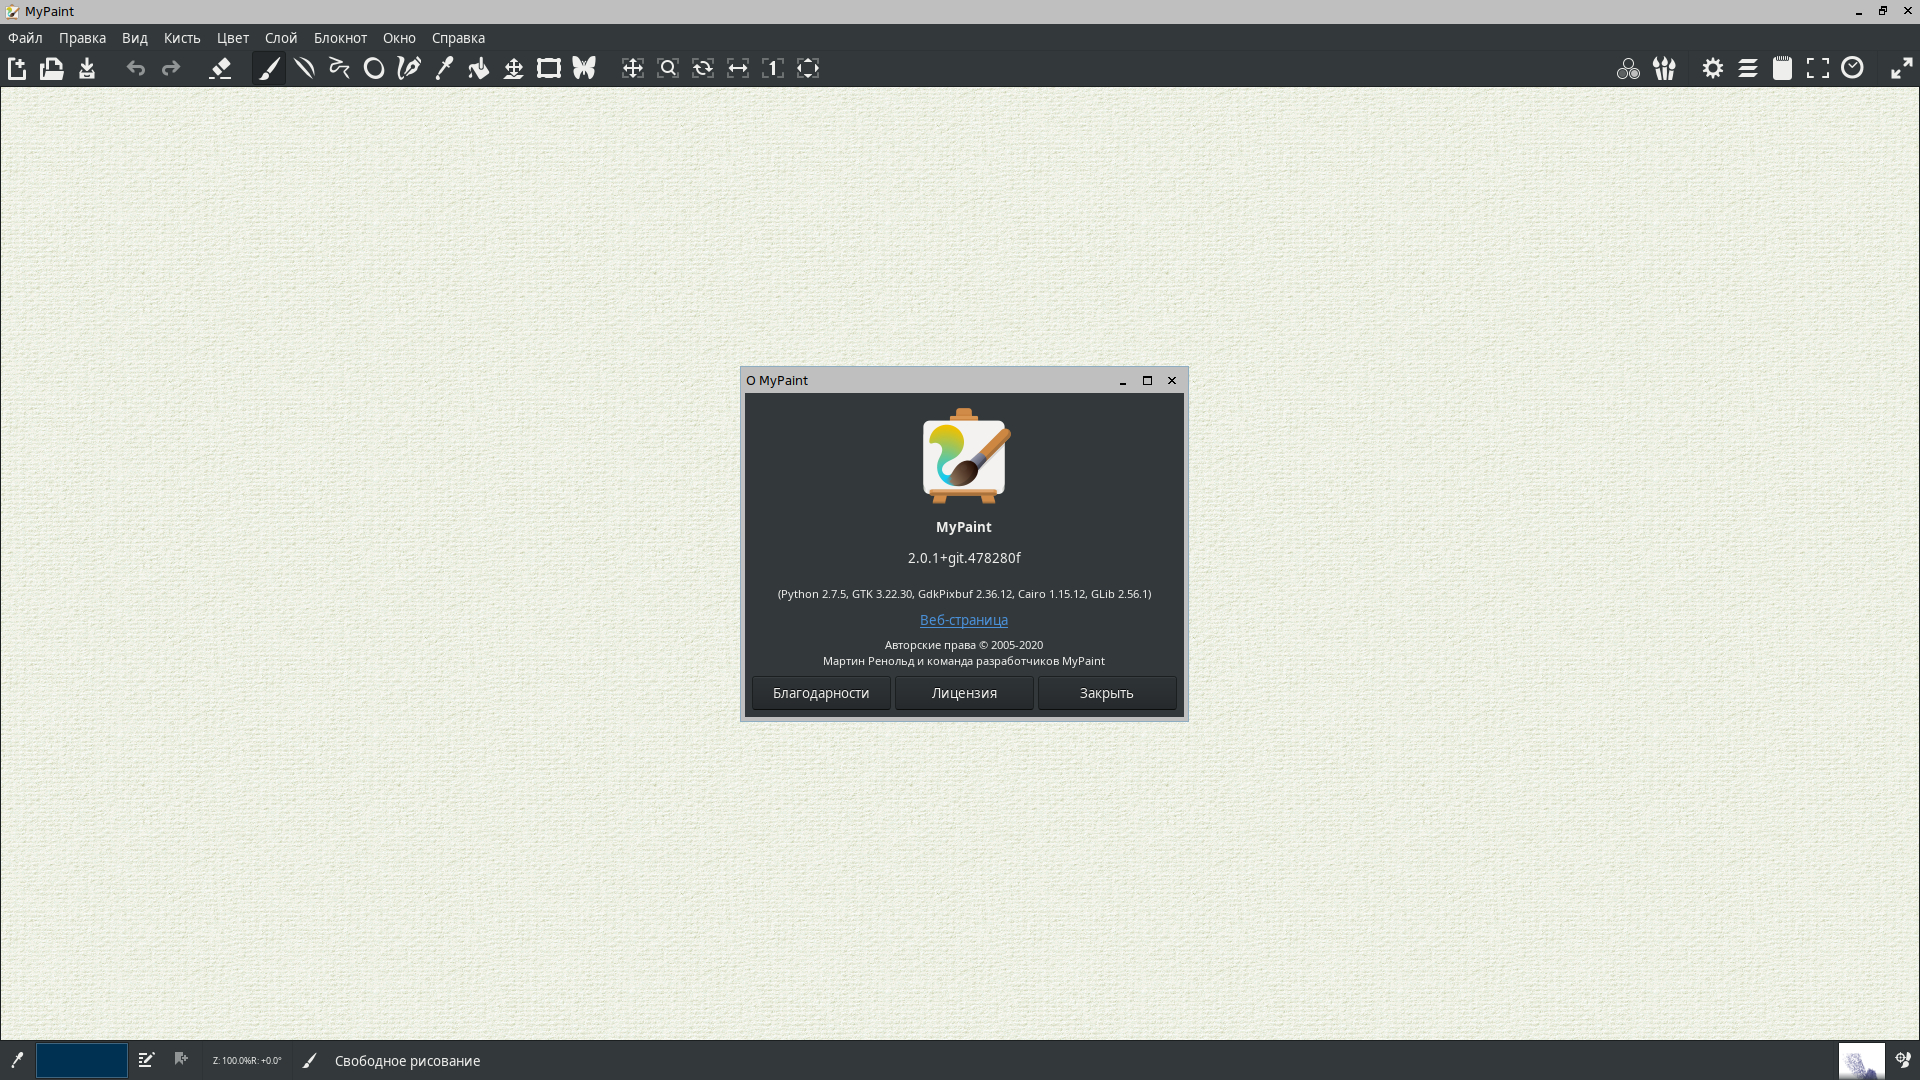
Task: Click the MyPaint easel logo image
Action: (965, 456)
